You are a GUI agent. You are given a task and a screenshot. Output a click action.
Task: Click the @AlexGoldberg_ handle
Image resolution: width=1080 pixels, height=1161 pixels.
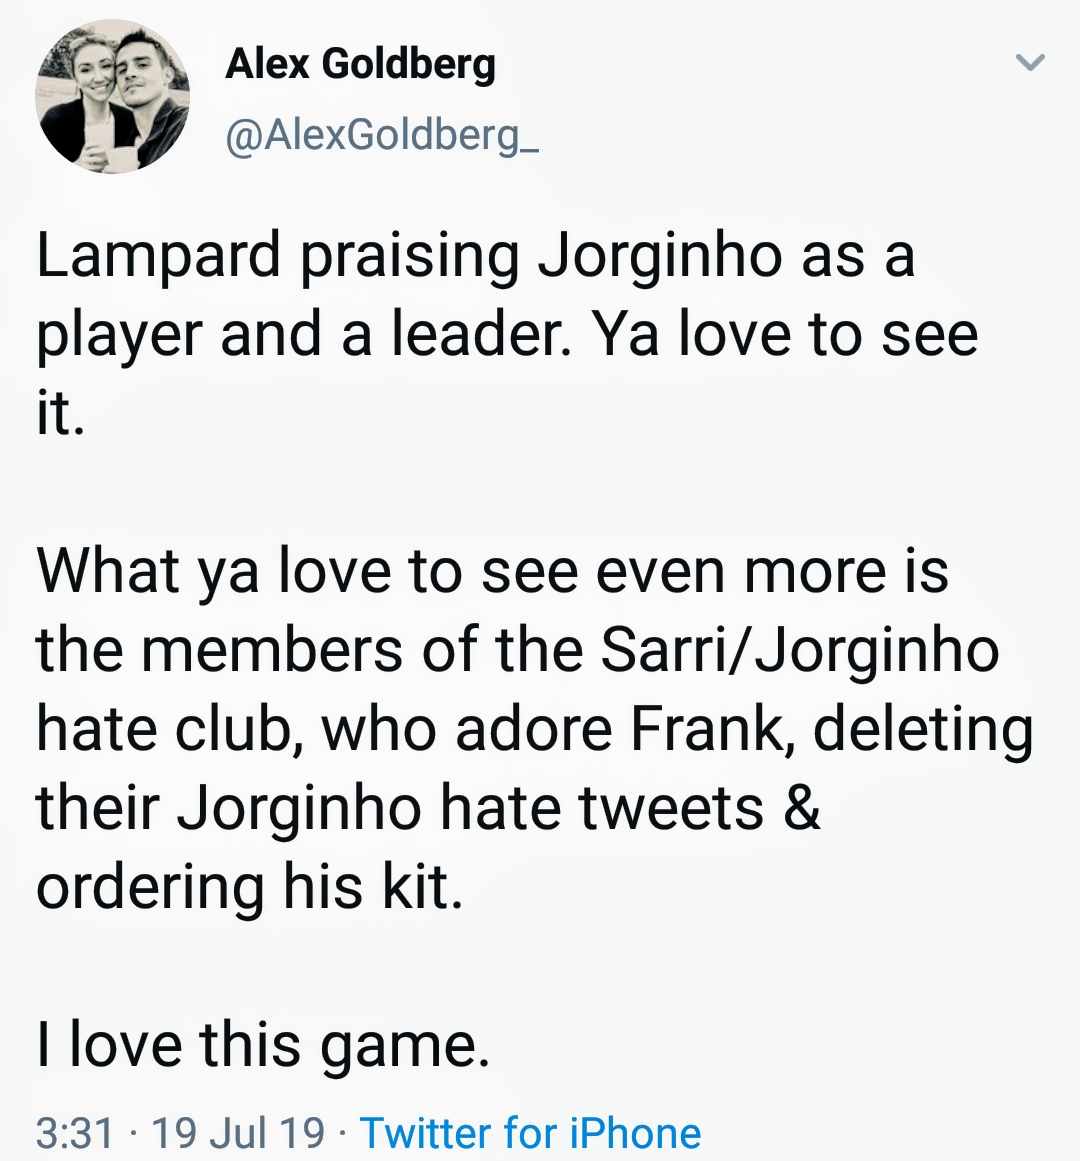pos(382,134)
